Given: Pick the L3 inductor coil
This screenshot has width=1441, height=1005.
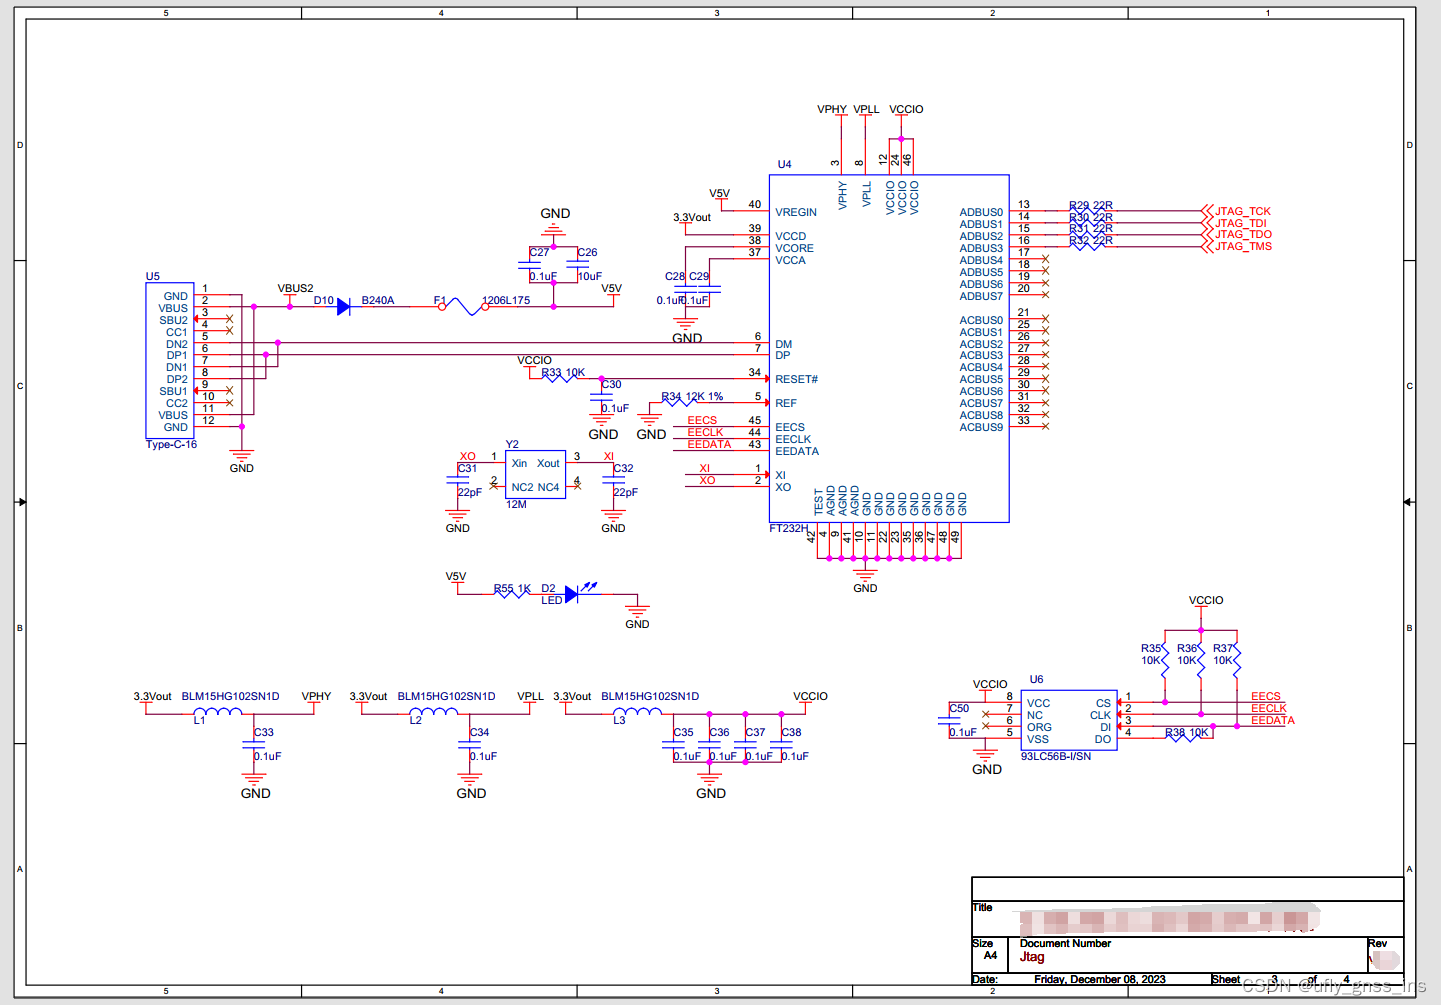Looking at the screenshot, I should click(x=638, y=712).
